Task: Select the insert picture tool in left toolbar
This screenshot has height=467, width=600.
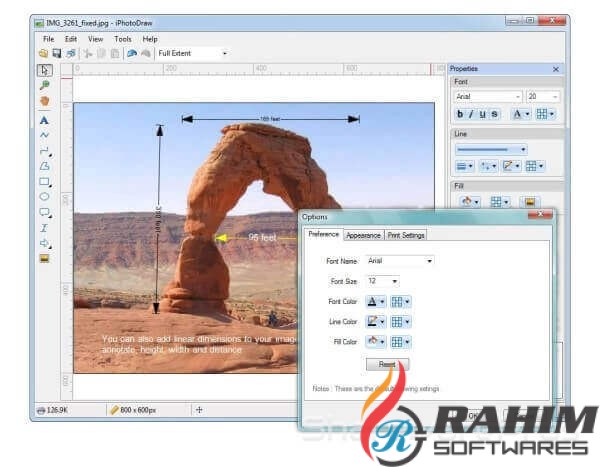Action: tap(45, 259)
